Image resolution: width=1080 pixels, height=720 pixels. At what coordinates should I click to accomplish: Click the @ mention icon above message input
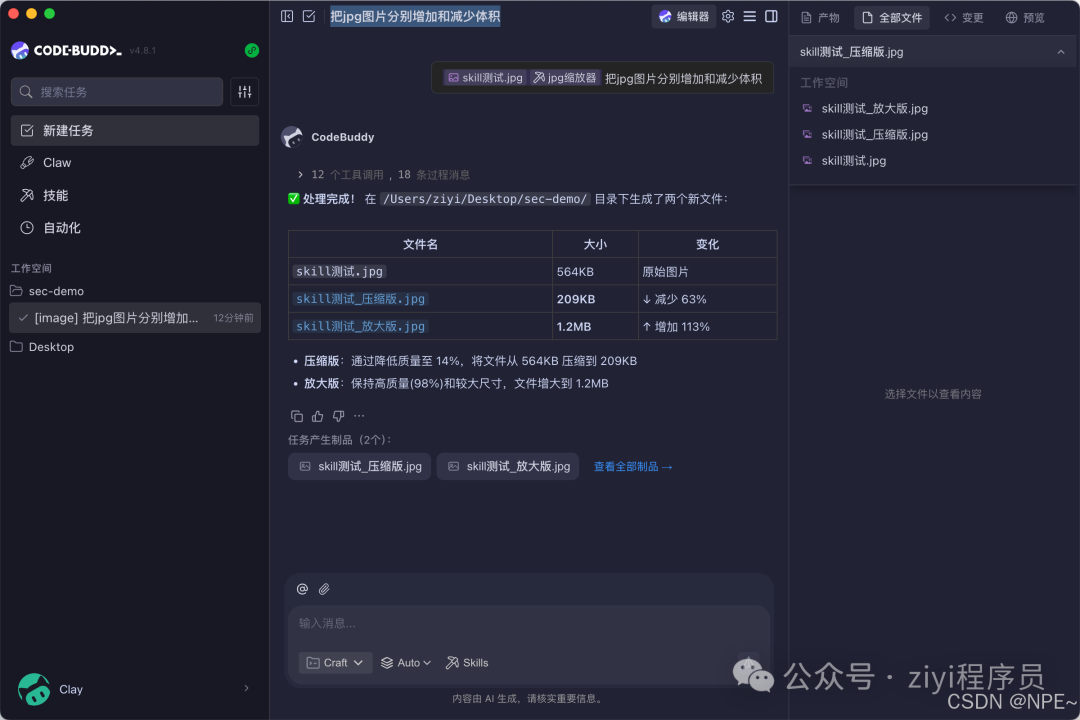302,589
